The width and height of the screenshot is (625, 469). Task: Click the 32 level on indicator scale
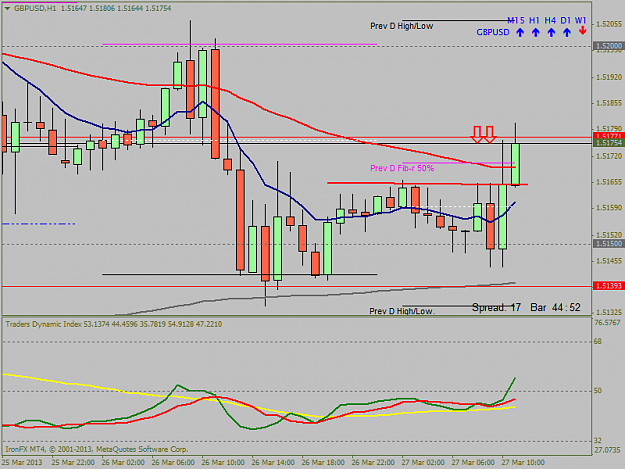(597, 441)
